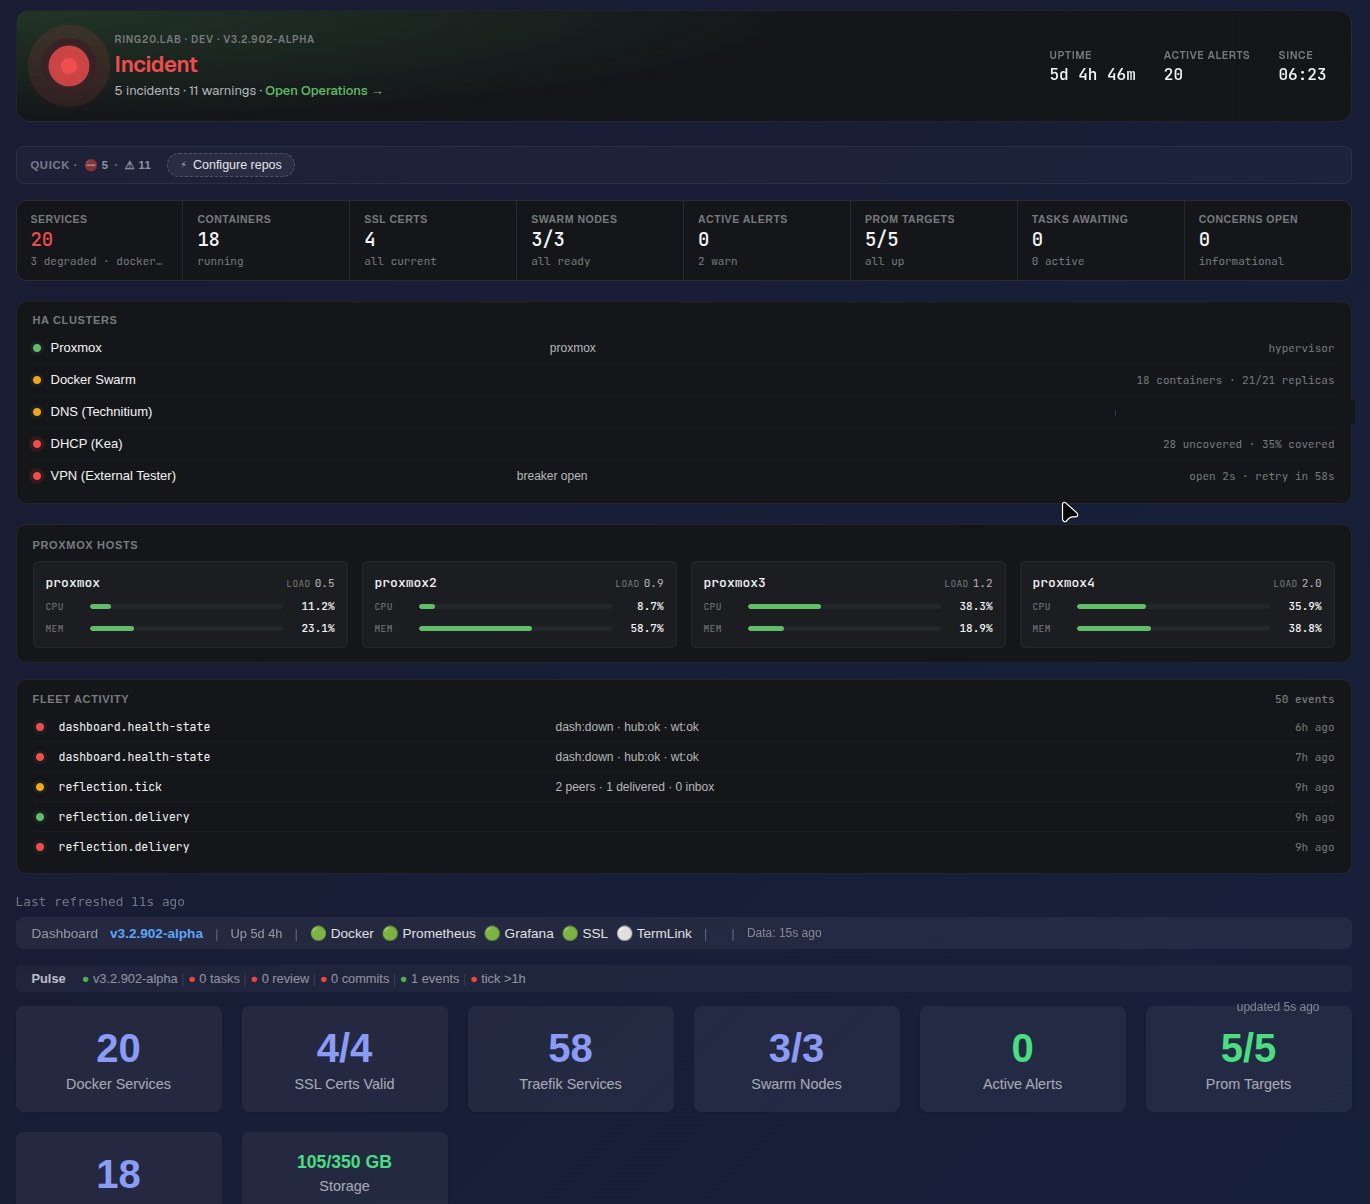The image size is (1370, 1204).
Task: Open the bottom Prom Targets 5/5 tile
Action: tap(1249, 1059)
